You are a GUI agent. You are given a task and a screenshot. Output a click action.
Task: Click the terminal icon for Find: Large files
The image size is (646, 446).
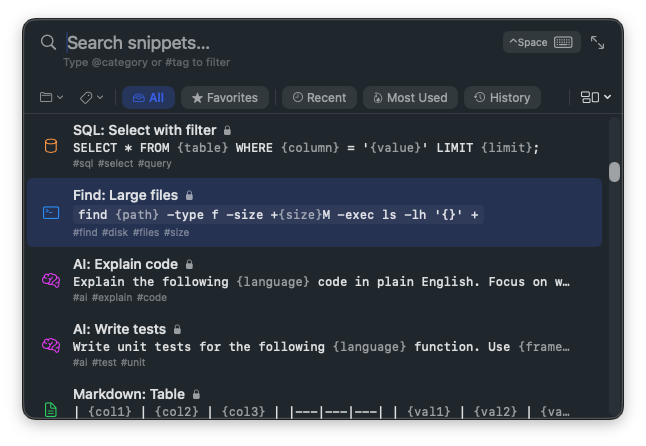pos(51,213)
